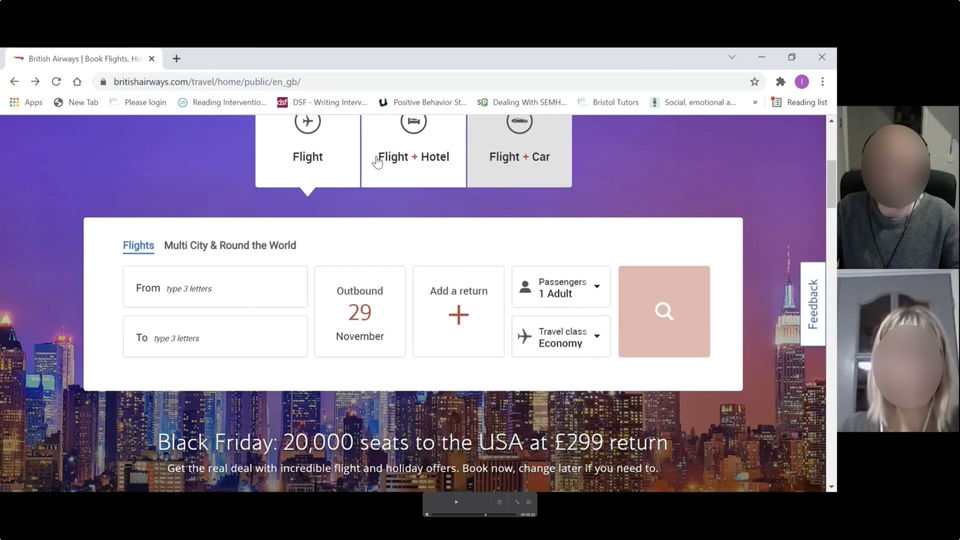Click the page scrollbar down arrow
Viewport: 960px width, 540px height.
pyautogui.click(x=831, y=487)
